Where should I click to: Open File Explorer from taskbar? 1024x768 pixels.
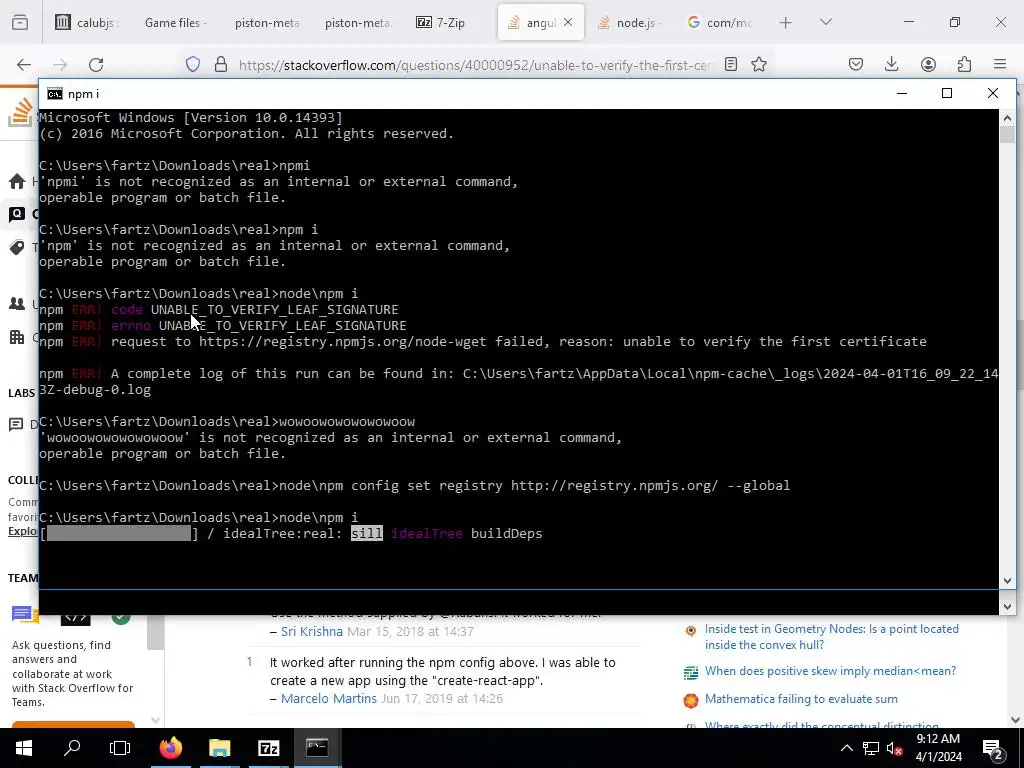coord(219,748)
